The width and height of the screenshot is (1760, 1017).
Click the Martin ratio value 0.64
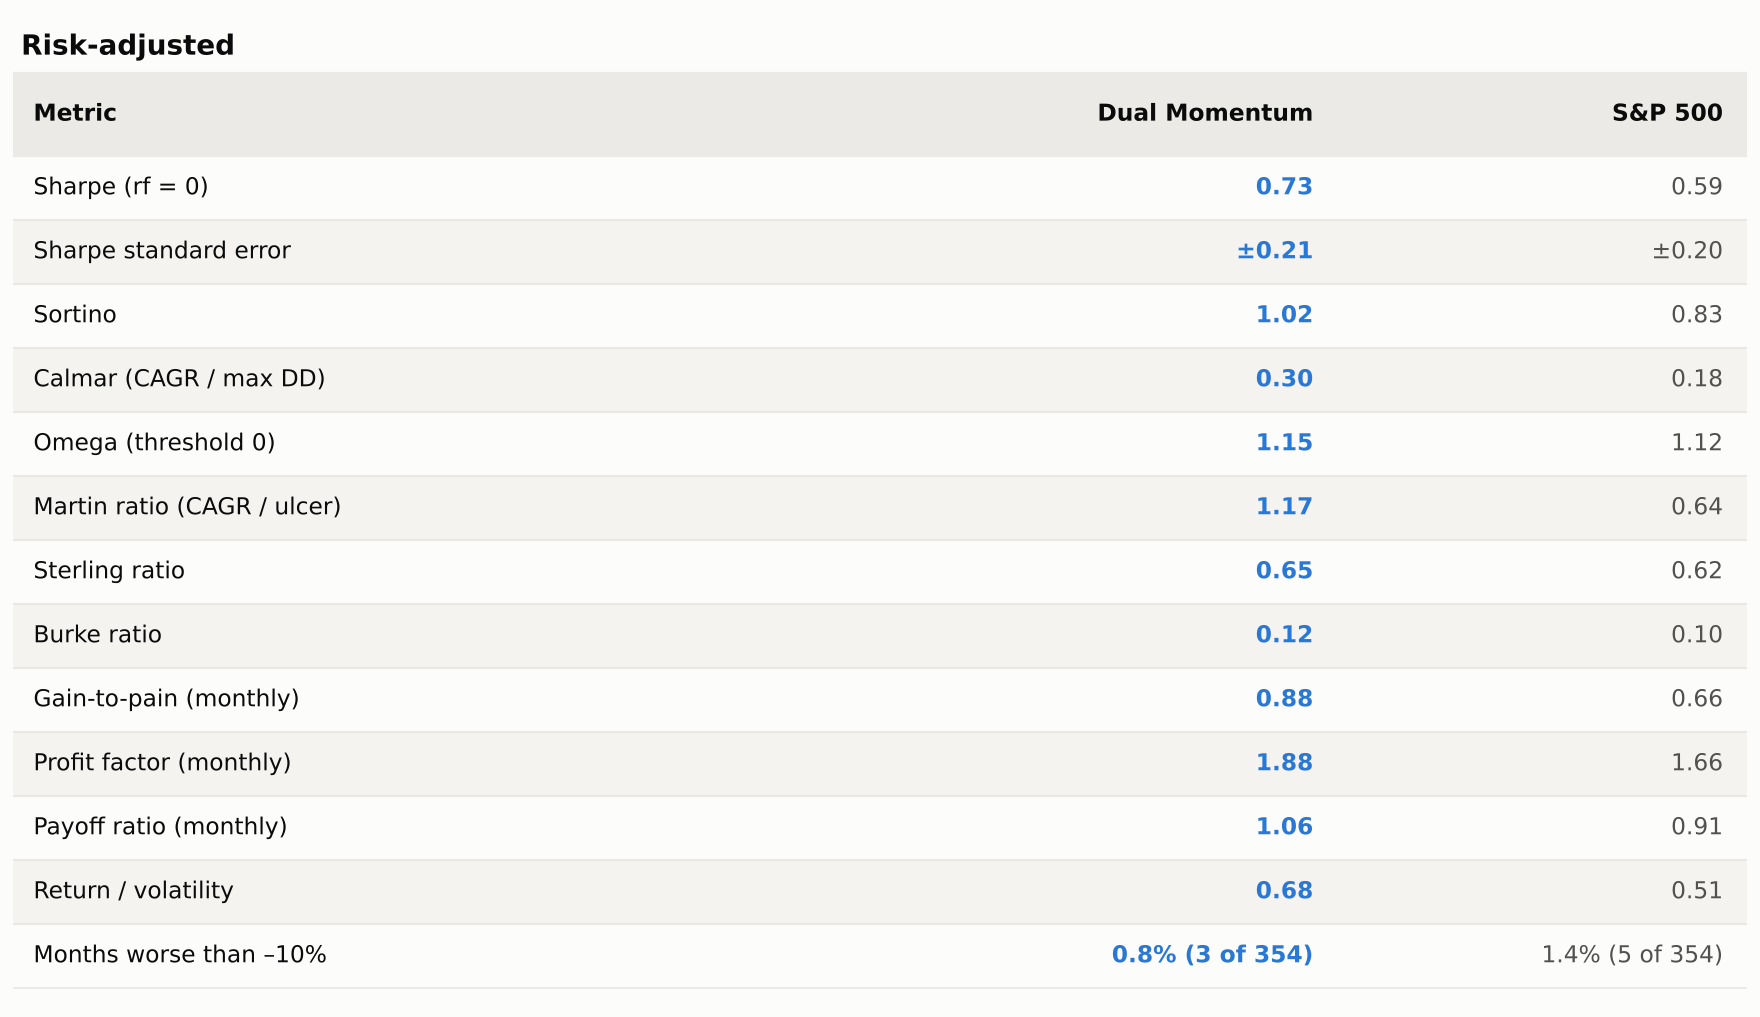(x=1697, y=507)
